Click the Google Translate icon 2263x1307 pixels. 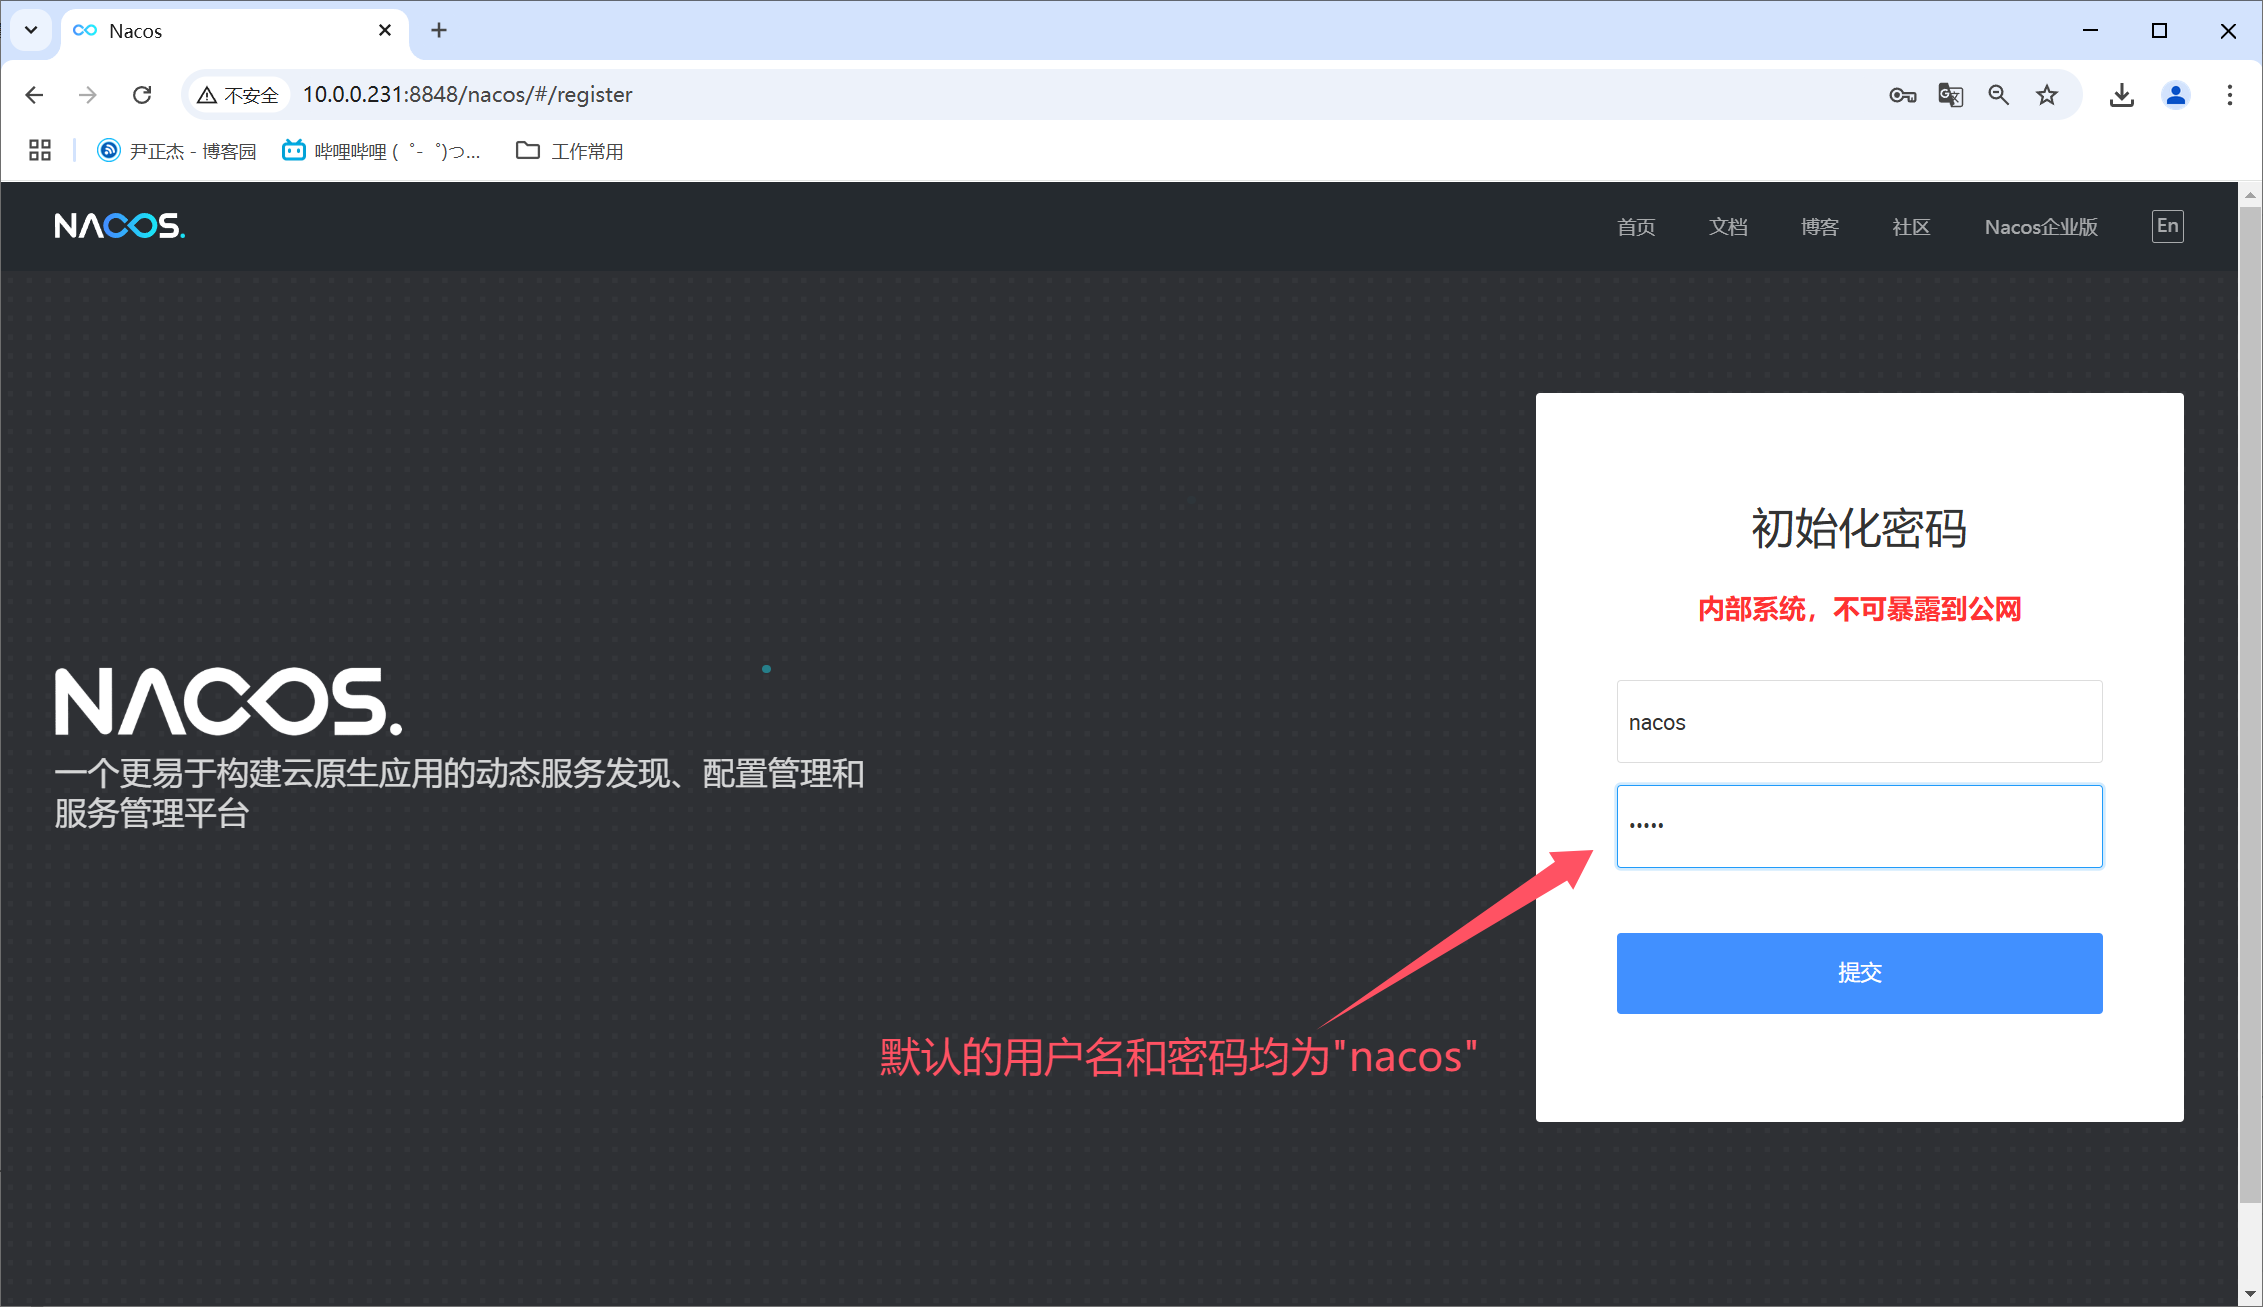click(x=1950, y=95)
